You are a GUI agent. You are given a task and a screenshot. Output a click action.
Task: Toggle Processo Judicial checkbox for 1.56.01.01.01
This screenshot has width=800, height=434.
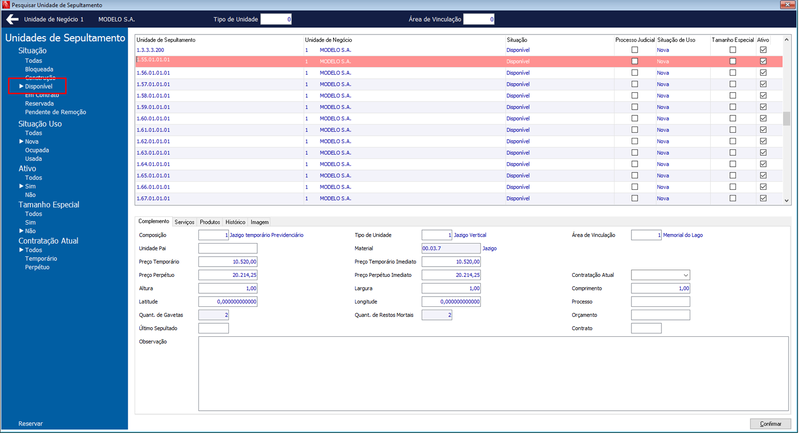(x=634, y=73)
